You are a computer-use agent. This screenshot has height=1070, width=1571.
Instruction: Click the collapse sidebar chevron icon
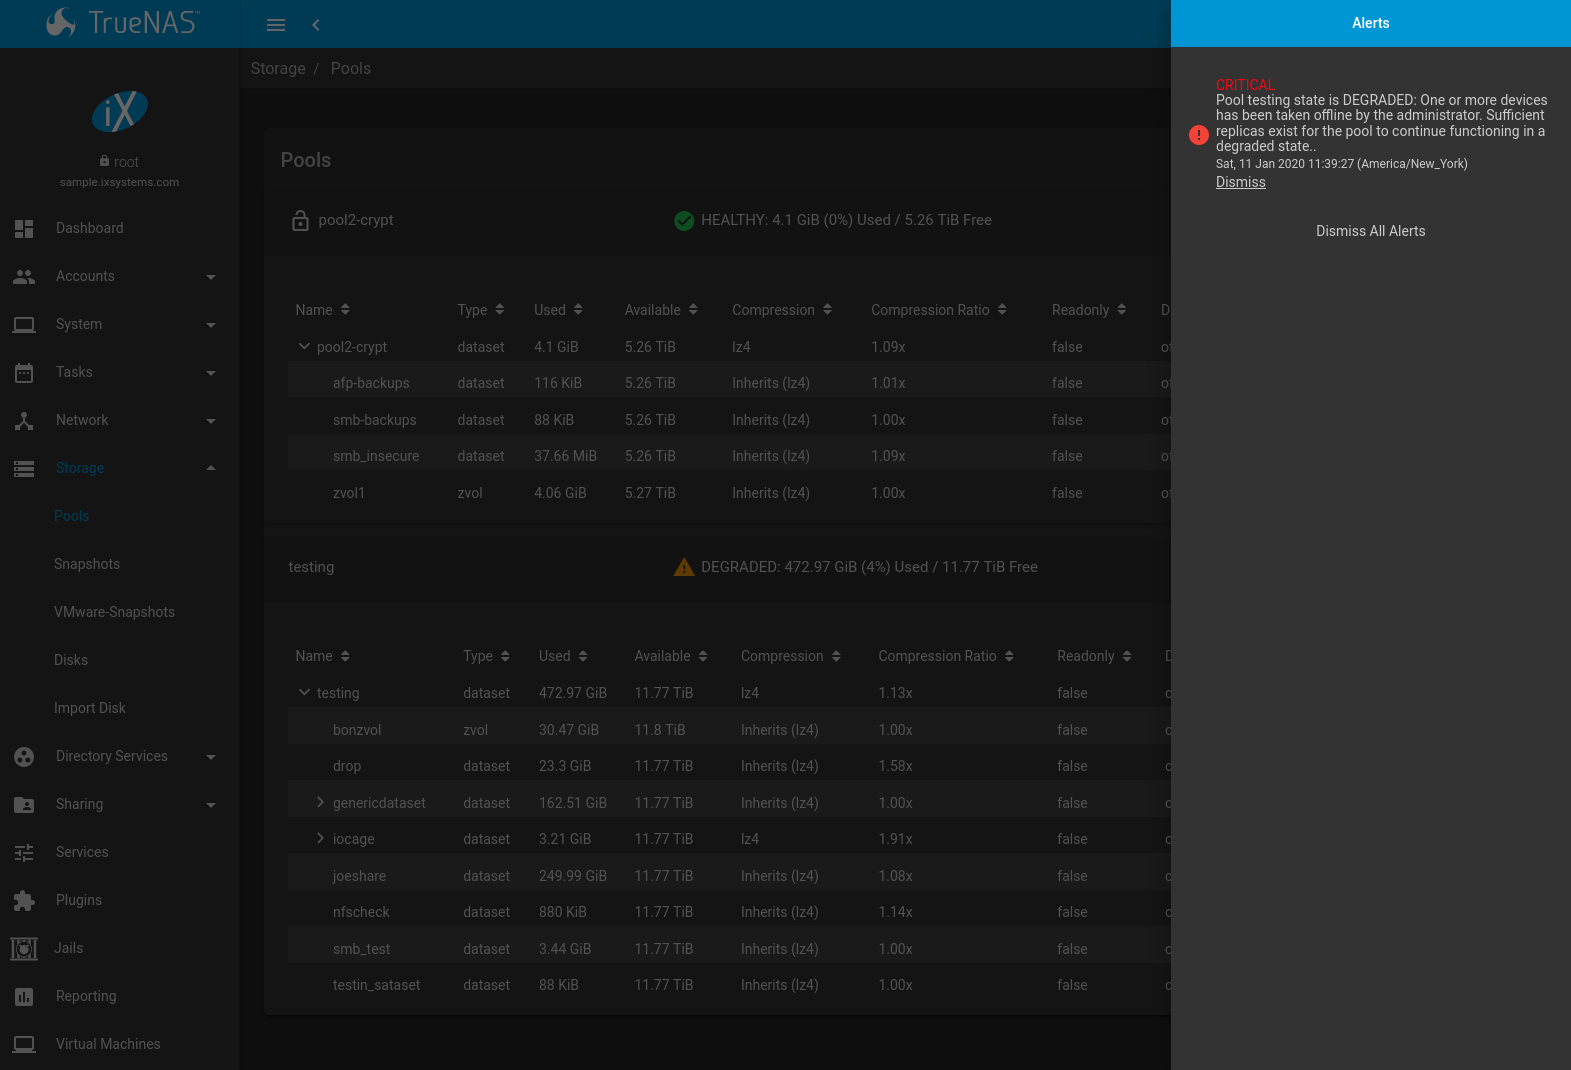pyautogui.click(x=316, y=25)
